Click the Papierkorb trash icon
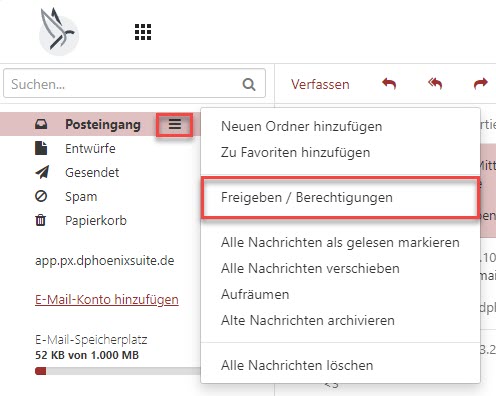This screenshot has height=396, width=496. pyautogui.click(x=41, y=220)
